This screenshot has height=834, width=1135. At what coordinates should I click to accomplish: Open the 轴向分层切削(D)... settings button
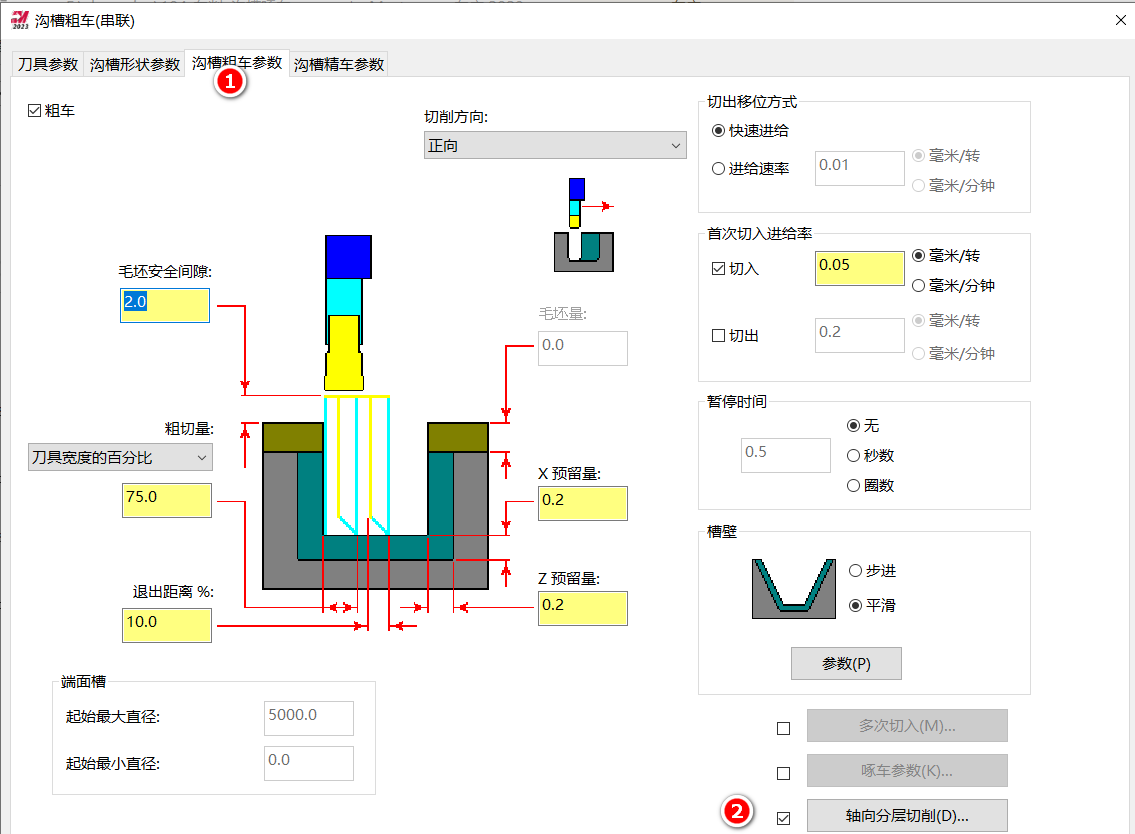tap(907, 815)
